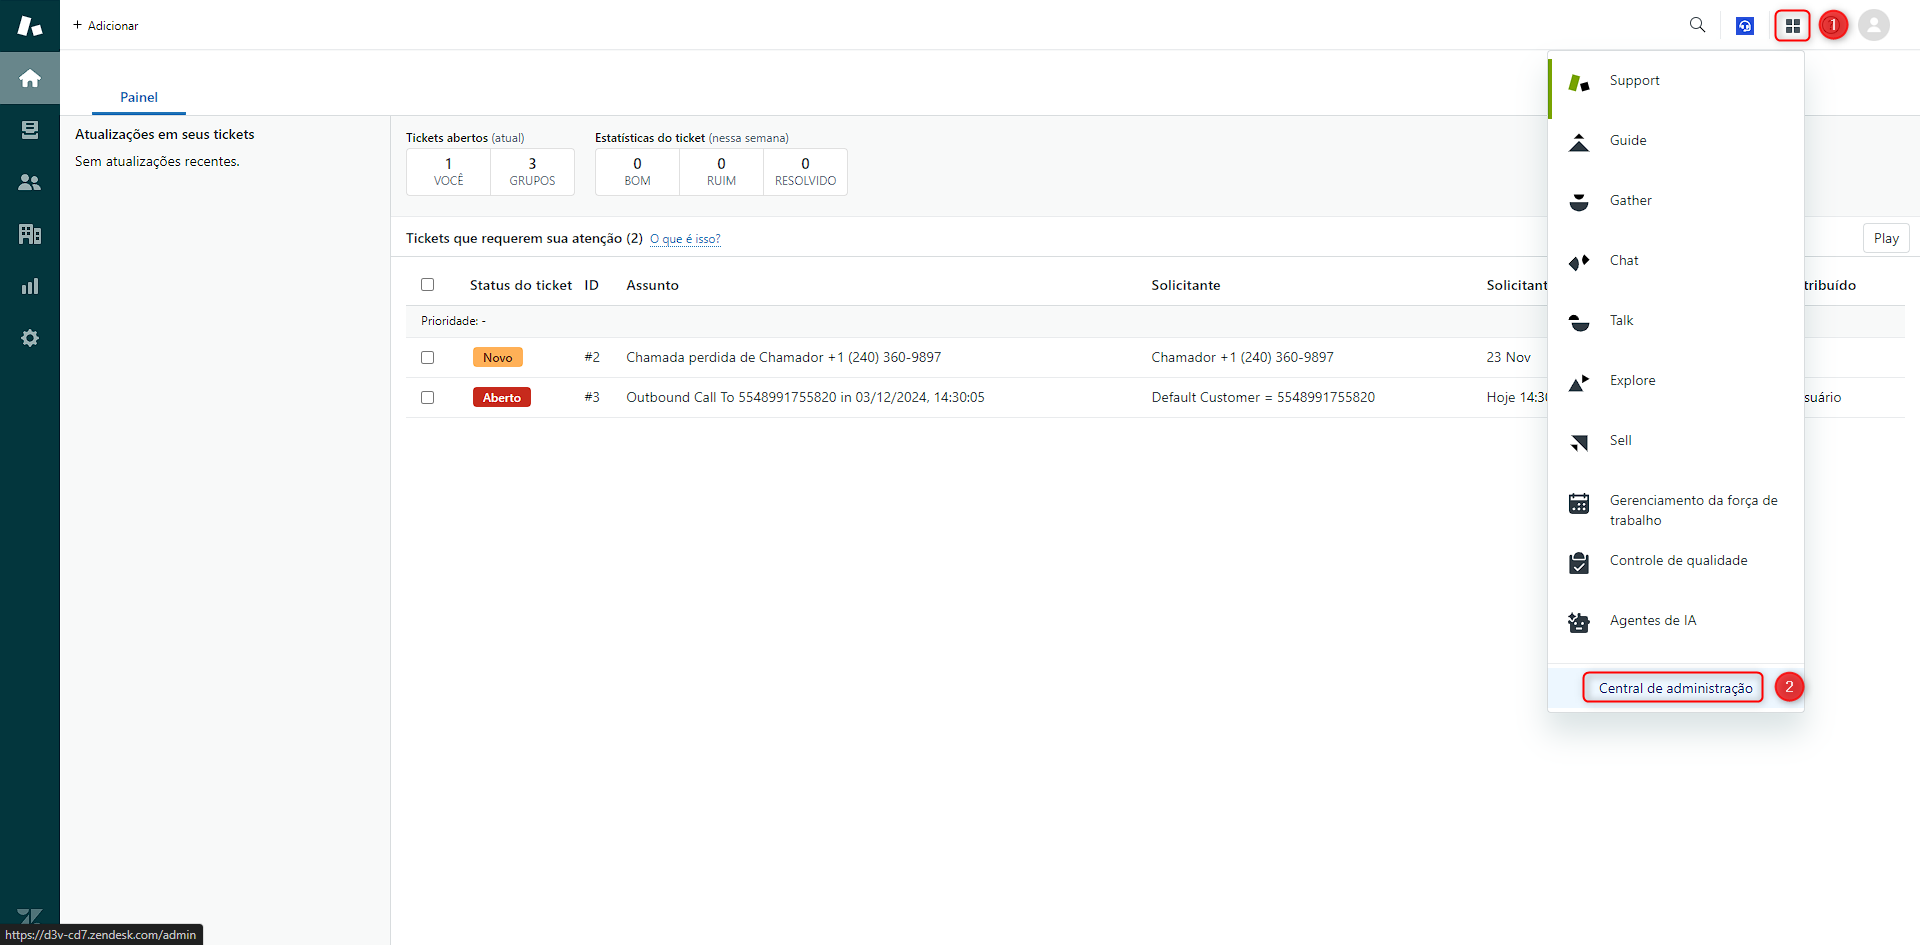Click the VOCÊ open tickets counter
This screenshot has width=1920, height=945.
448,172
